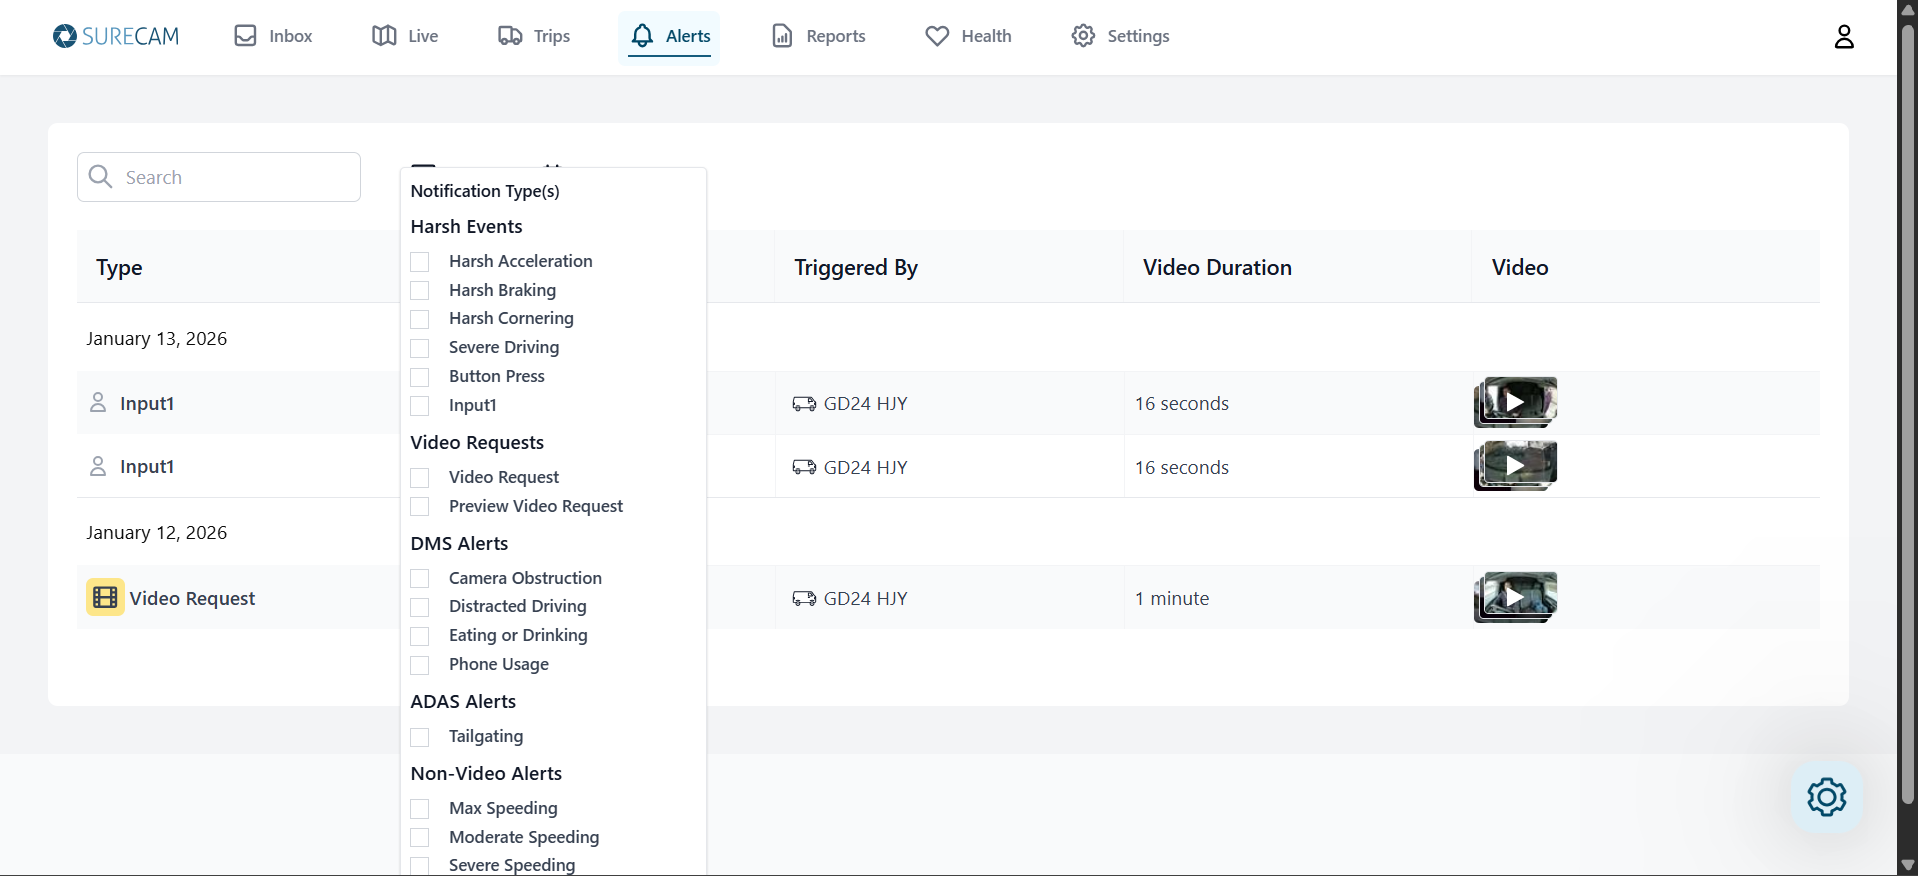Play the Video Request 1 minute thumbnail
This screenshot has height=876, width=1918.
[x=1516, y=597]
